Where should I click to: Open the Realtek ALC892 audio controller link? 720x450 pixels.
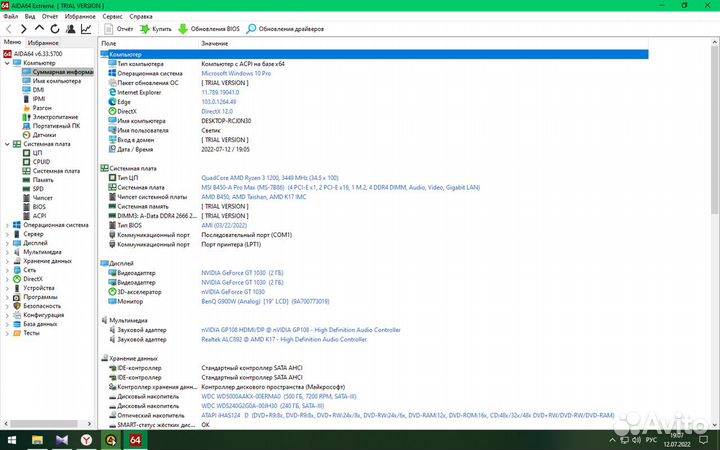(x=284, y=340)
